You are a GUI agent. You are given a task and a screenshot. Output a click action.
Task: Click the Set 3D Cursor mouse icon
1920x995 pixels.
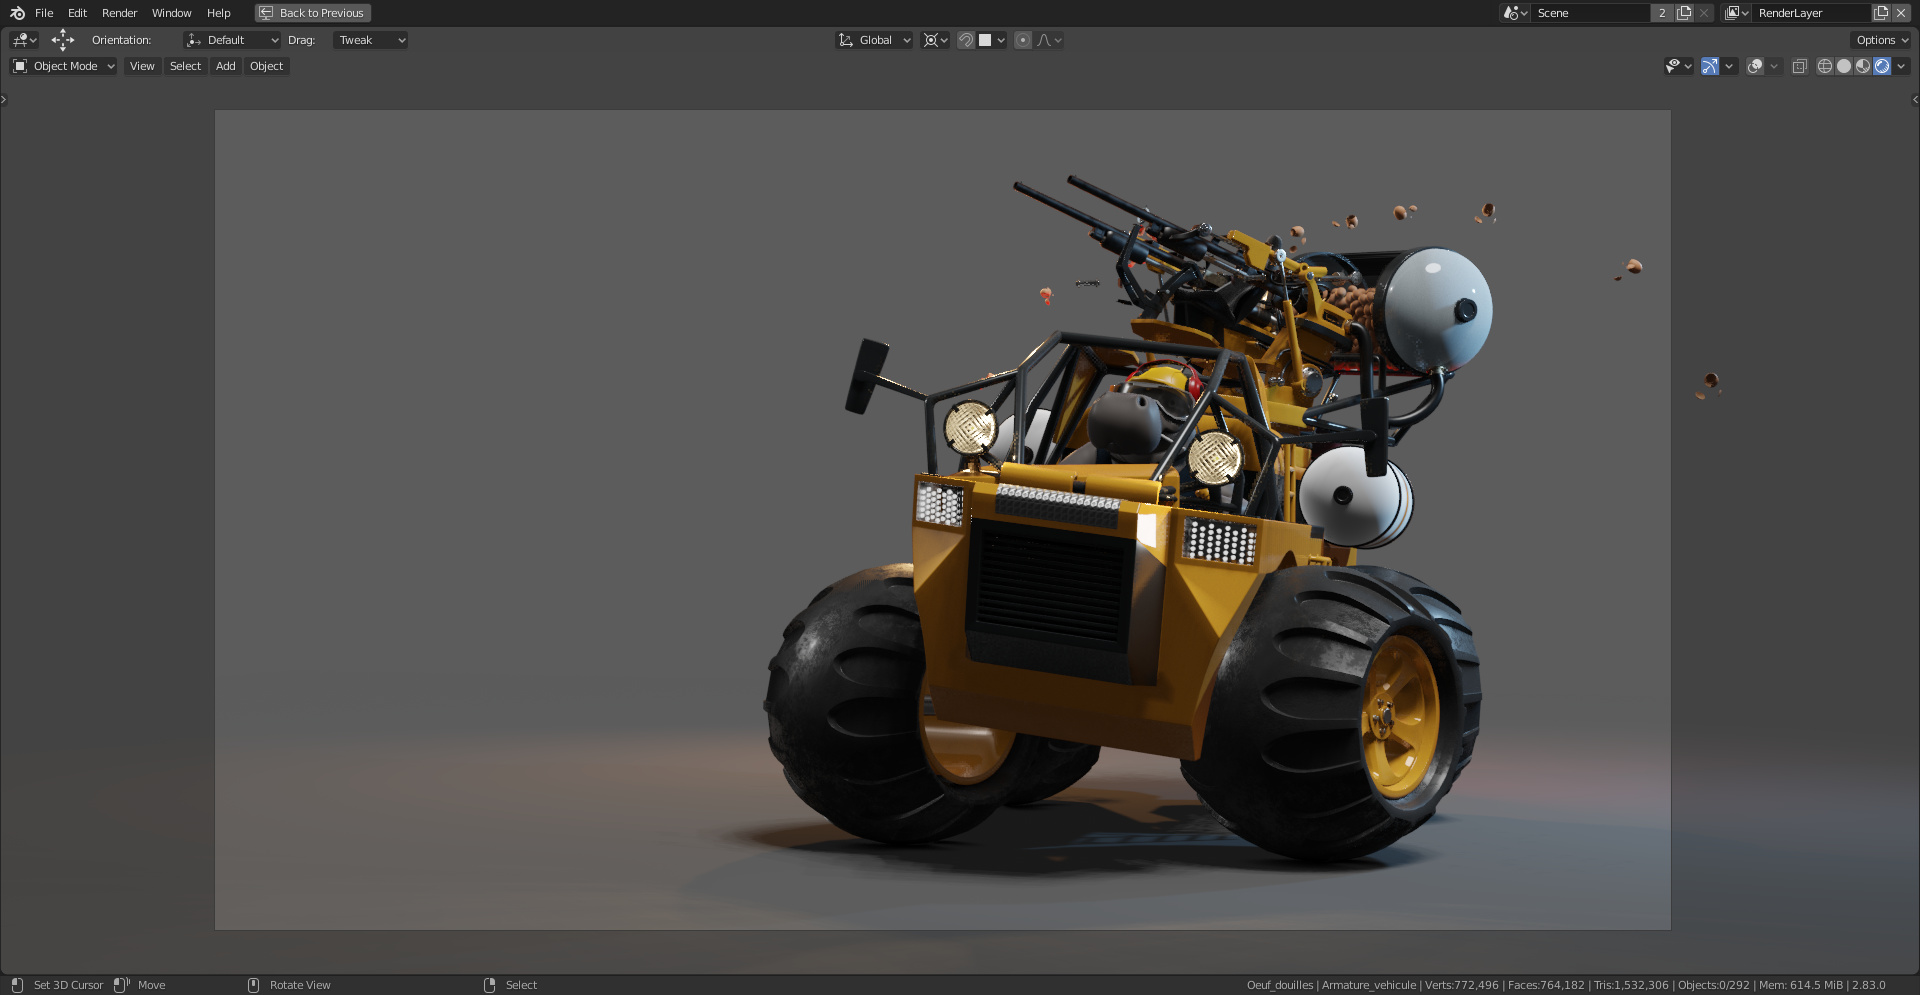coord(17,985)
